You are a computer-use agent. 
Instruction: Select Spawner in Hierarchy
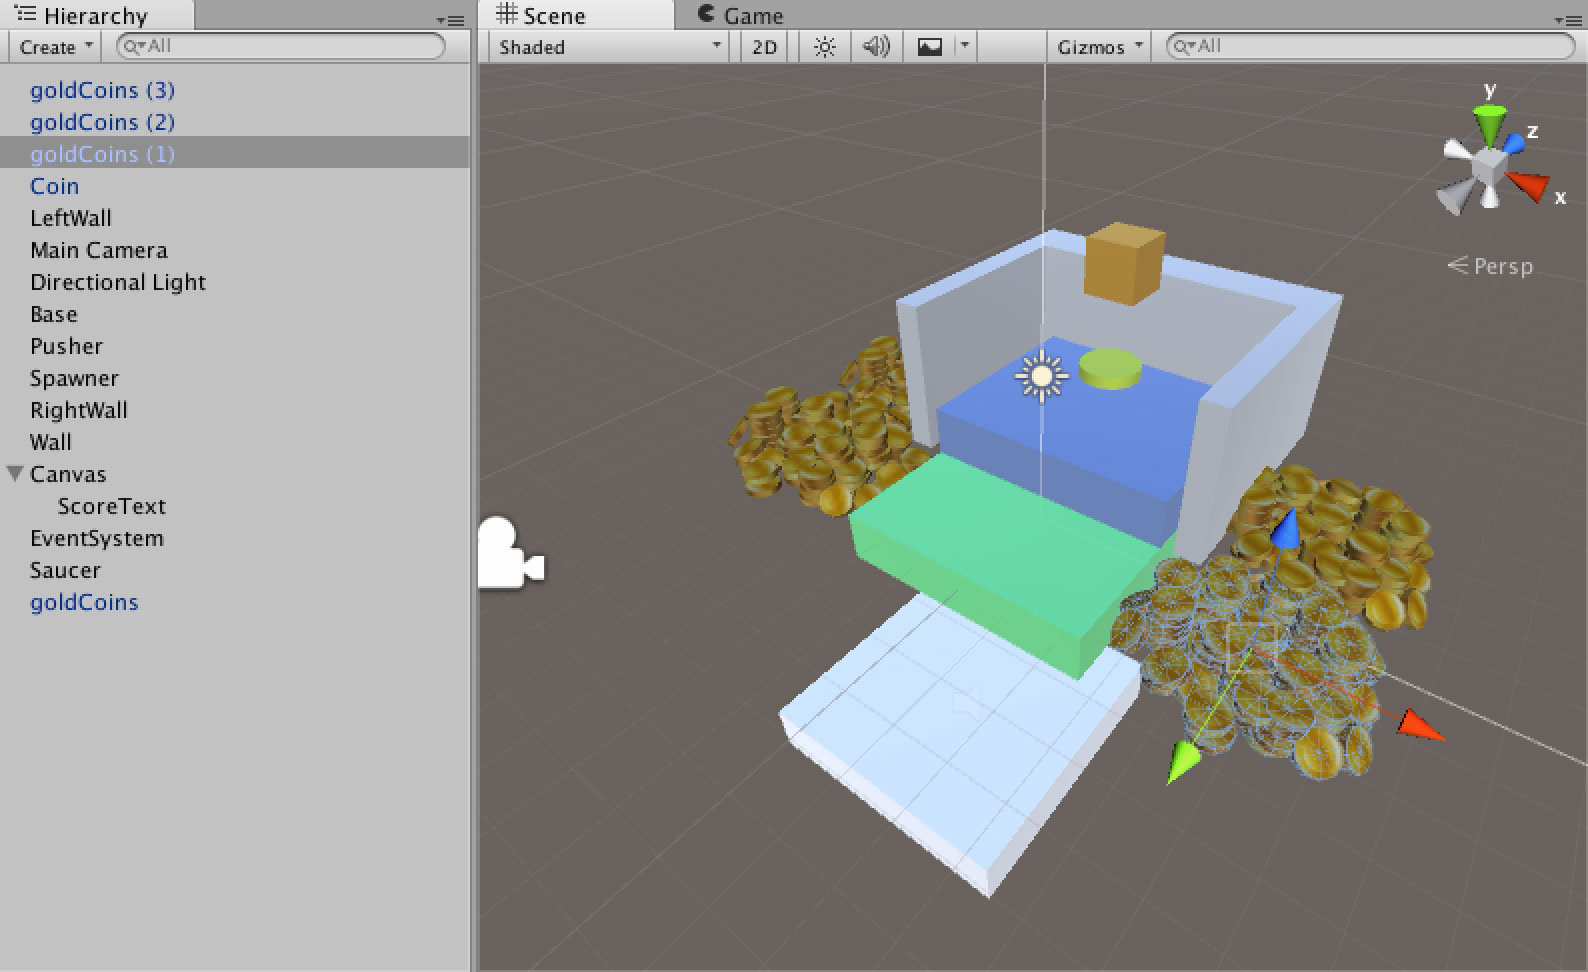point(235,378)
